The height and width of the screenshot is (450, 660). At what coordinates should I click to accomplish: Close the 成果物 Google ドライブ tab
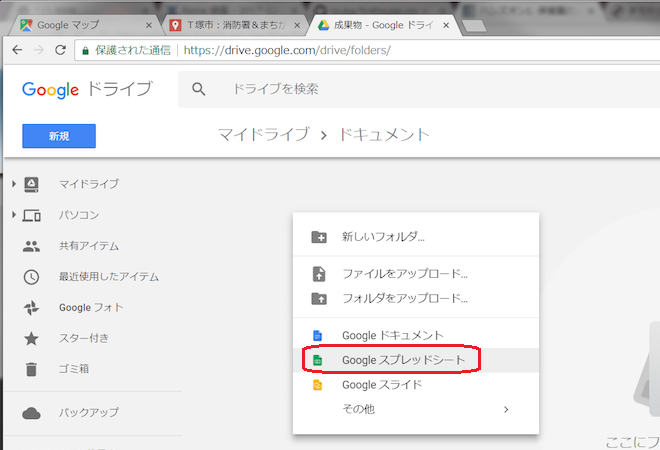[x=446, y=26]
